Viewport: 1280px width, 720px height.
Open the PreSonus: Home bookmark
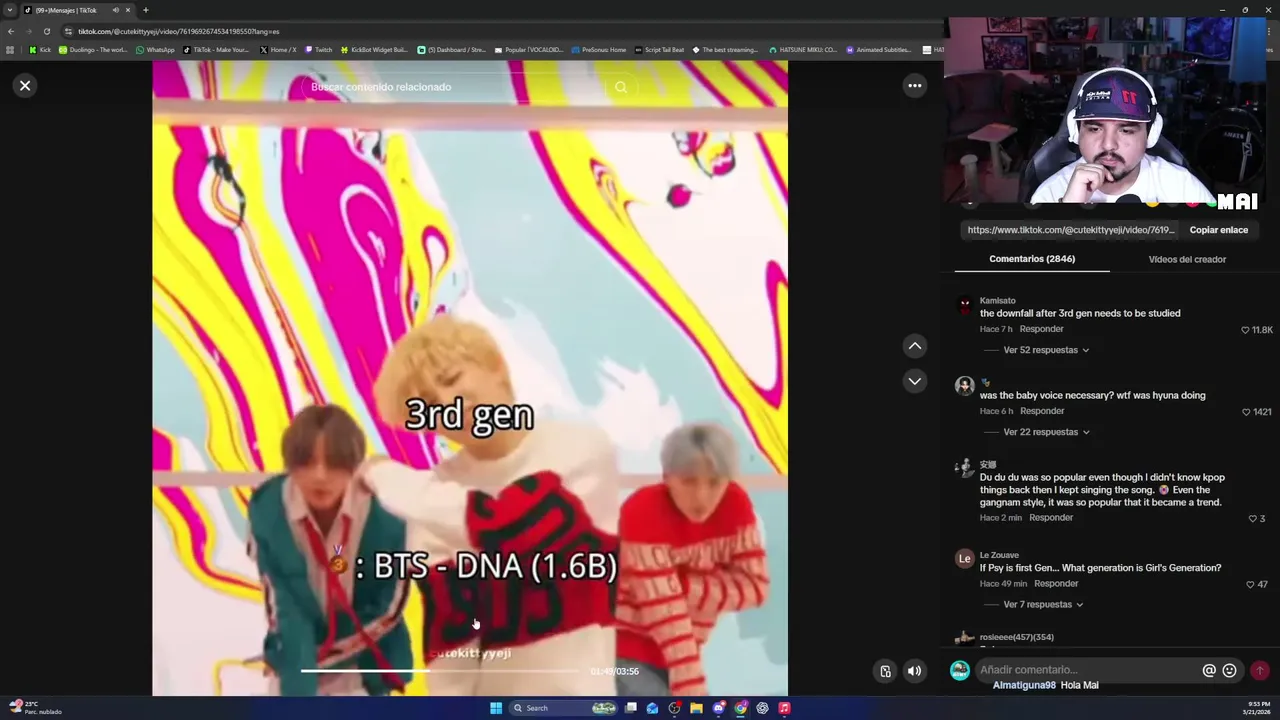(x=598, y=50)
